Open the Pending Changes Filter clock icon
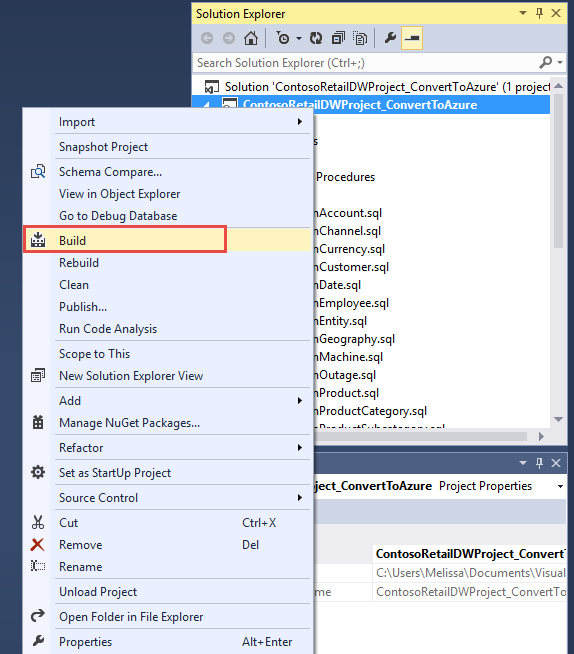 [283, 38]
